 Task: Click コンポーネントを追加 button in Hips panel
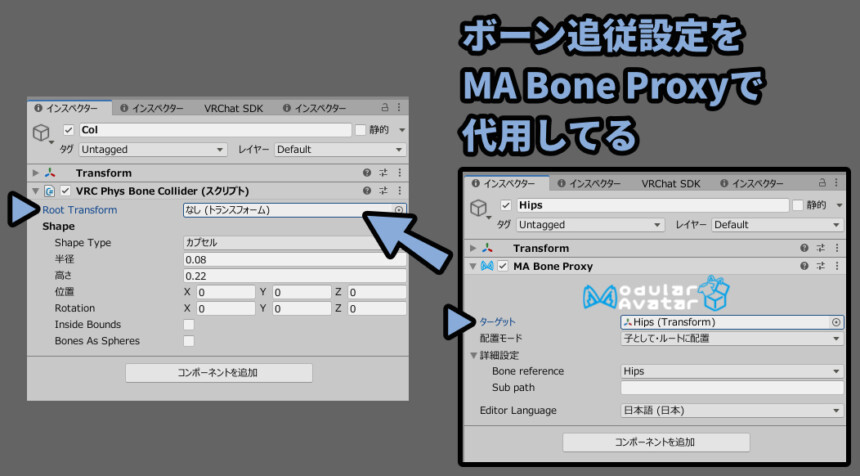pyautogui.click(x=656, y=442)
